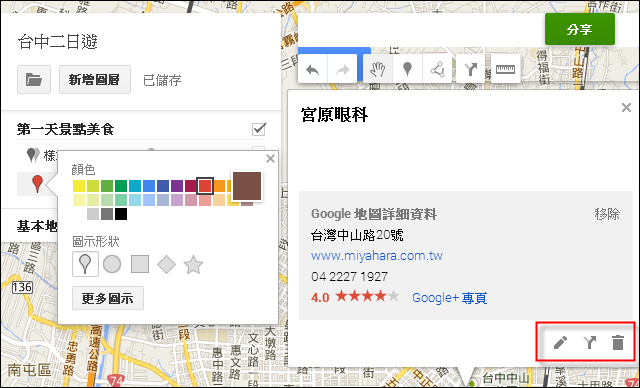Pick the bright teal cyan swatch
Screen dimensions: 640x388
135,186
